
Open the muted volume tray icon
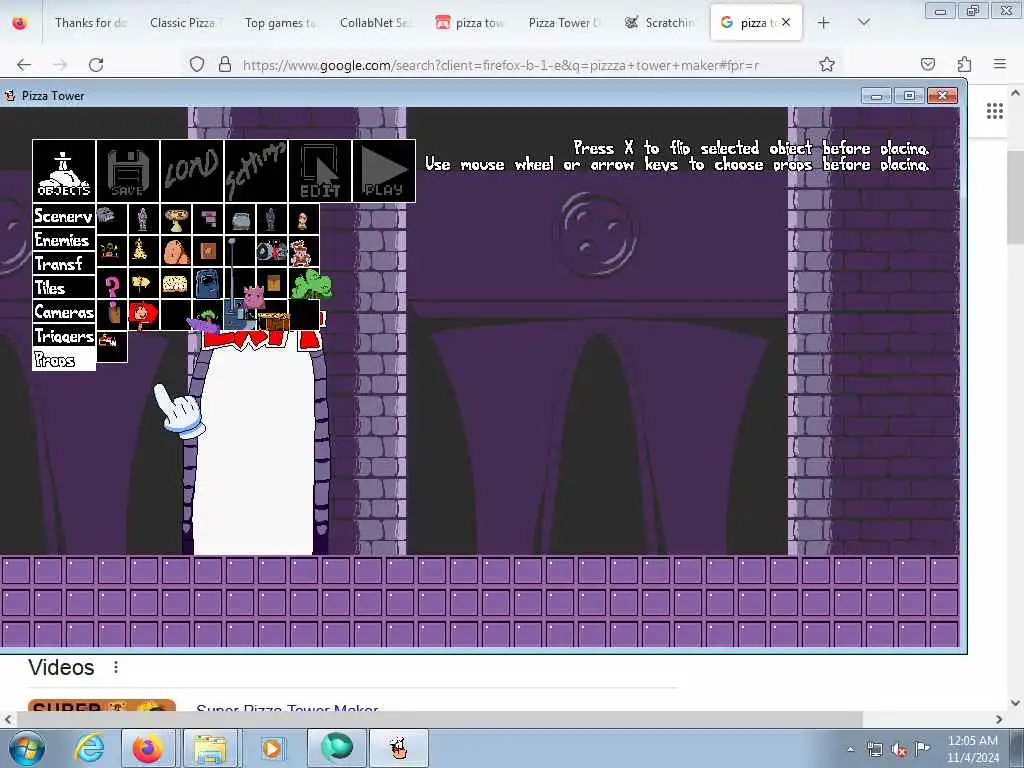[899, 749]
